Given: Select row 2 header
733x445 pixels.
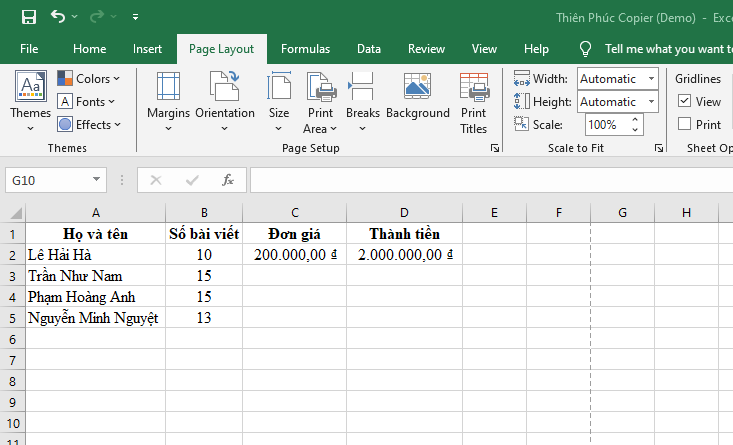Looking at the screenshot, I should [x=13, y=255].
